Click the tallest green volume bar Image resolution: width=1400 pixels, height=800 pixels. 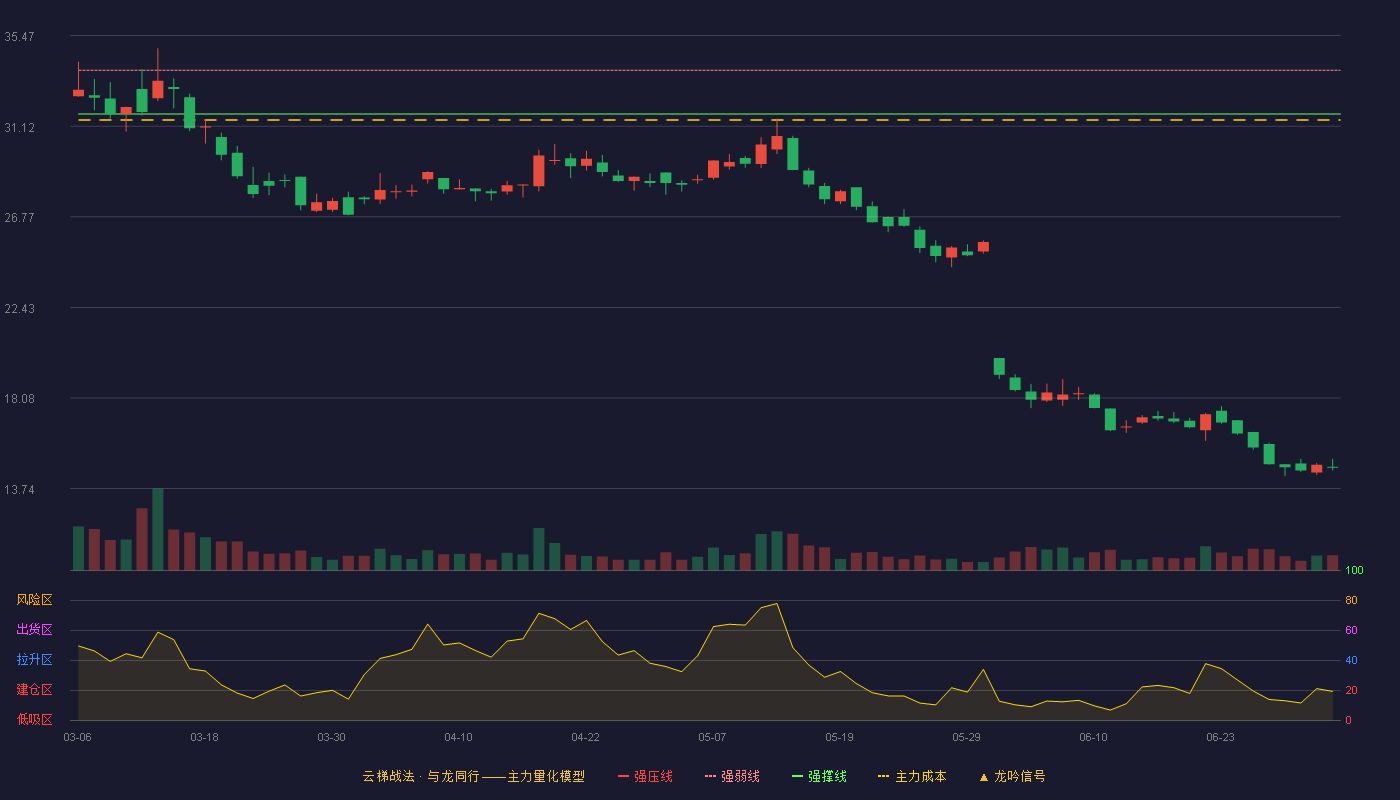coord(158,529)
